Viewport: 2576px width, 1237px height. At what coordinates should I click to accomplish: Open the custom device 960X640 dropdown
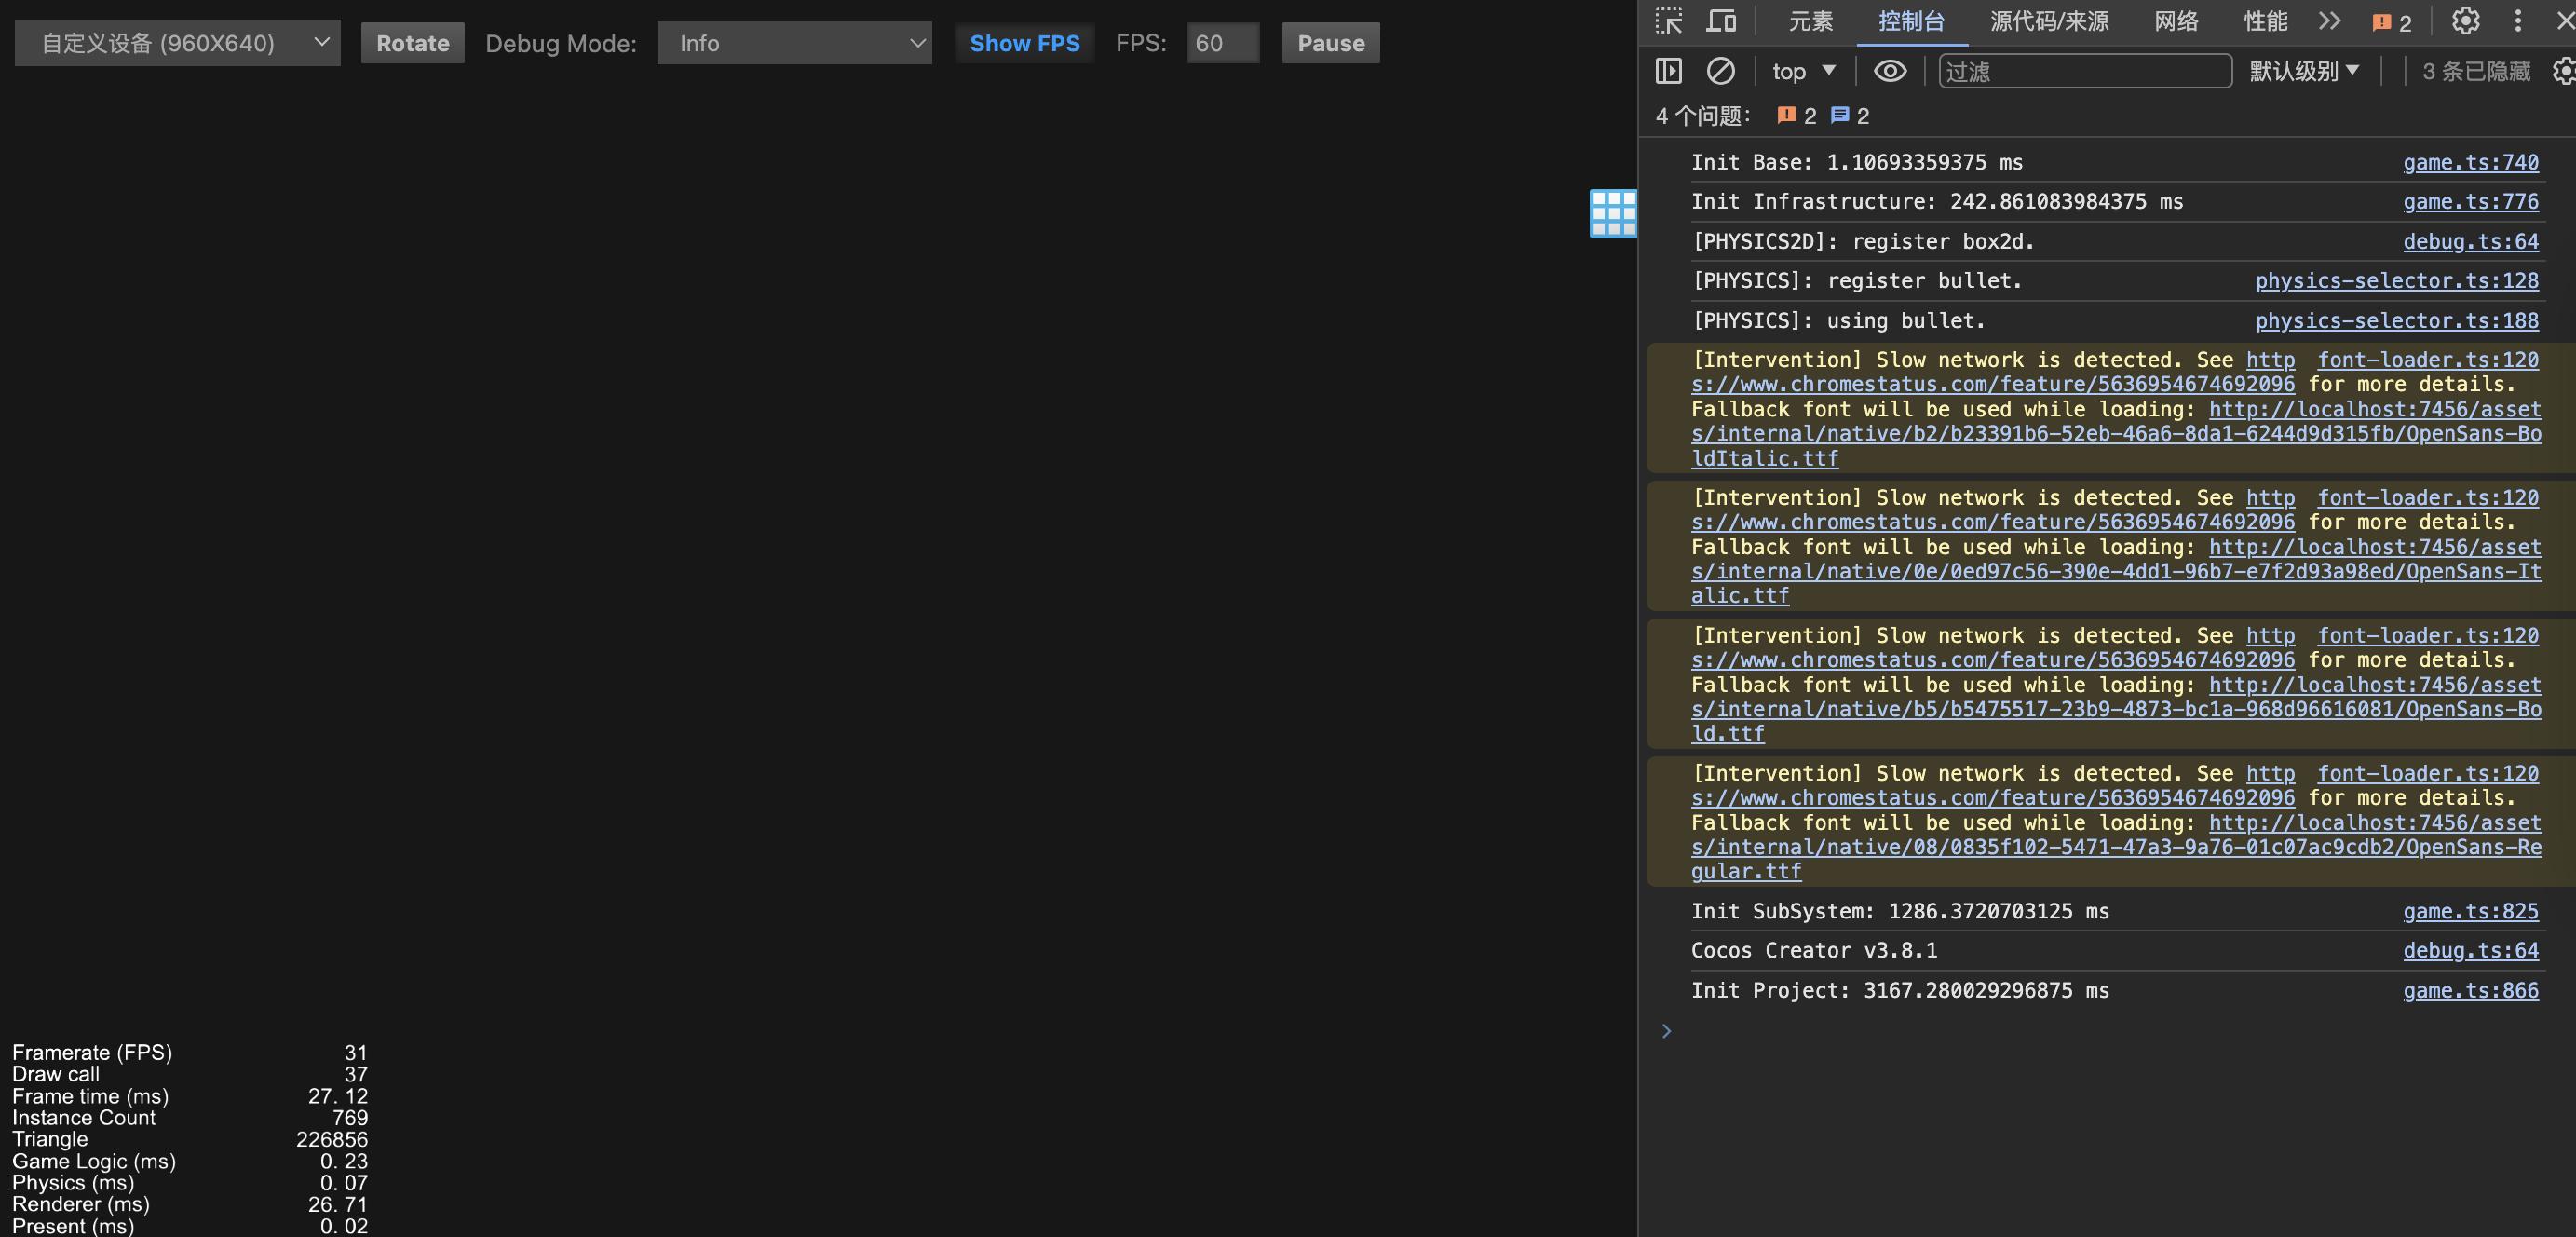point(177,43)
